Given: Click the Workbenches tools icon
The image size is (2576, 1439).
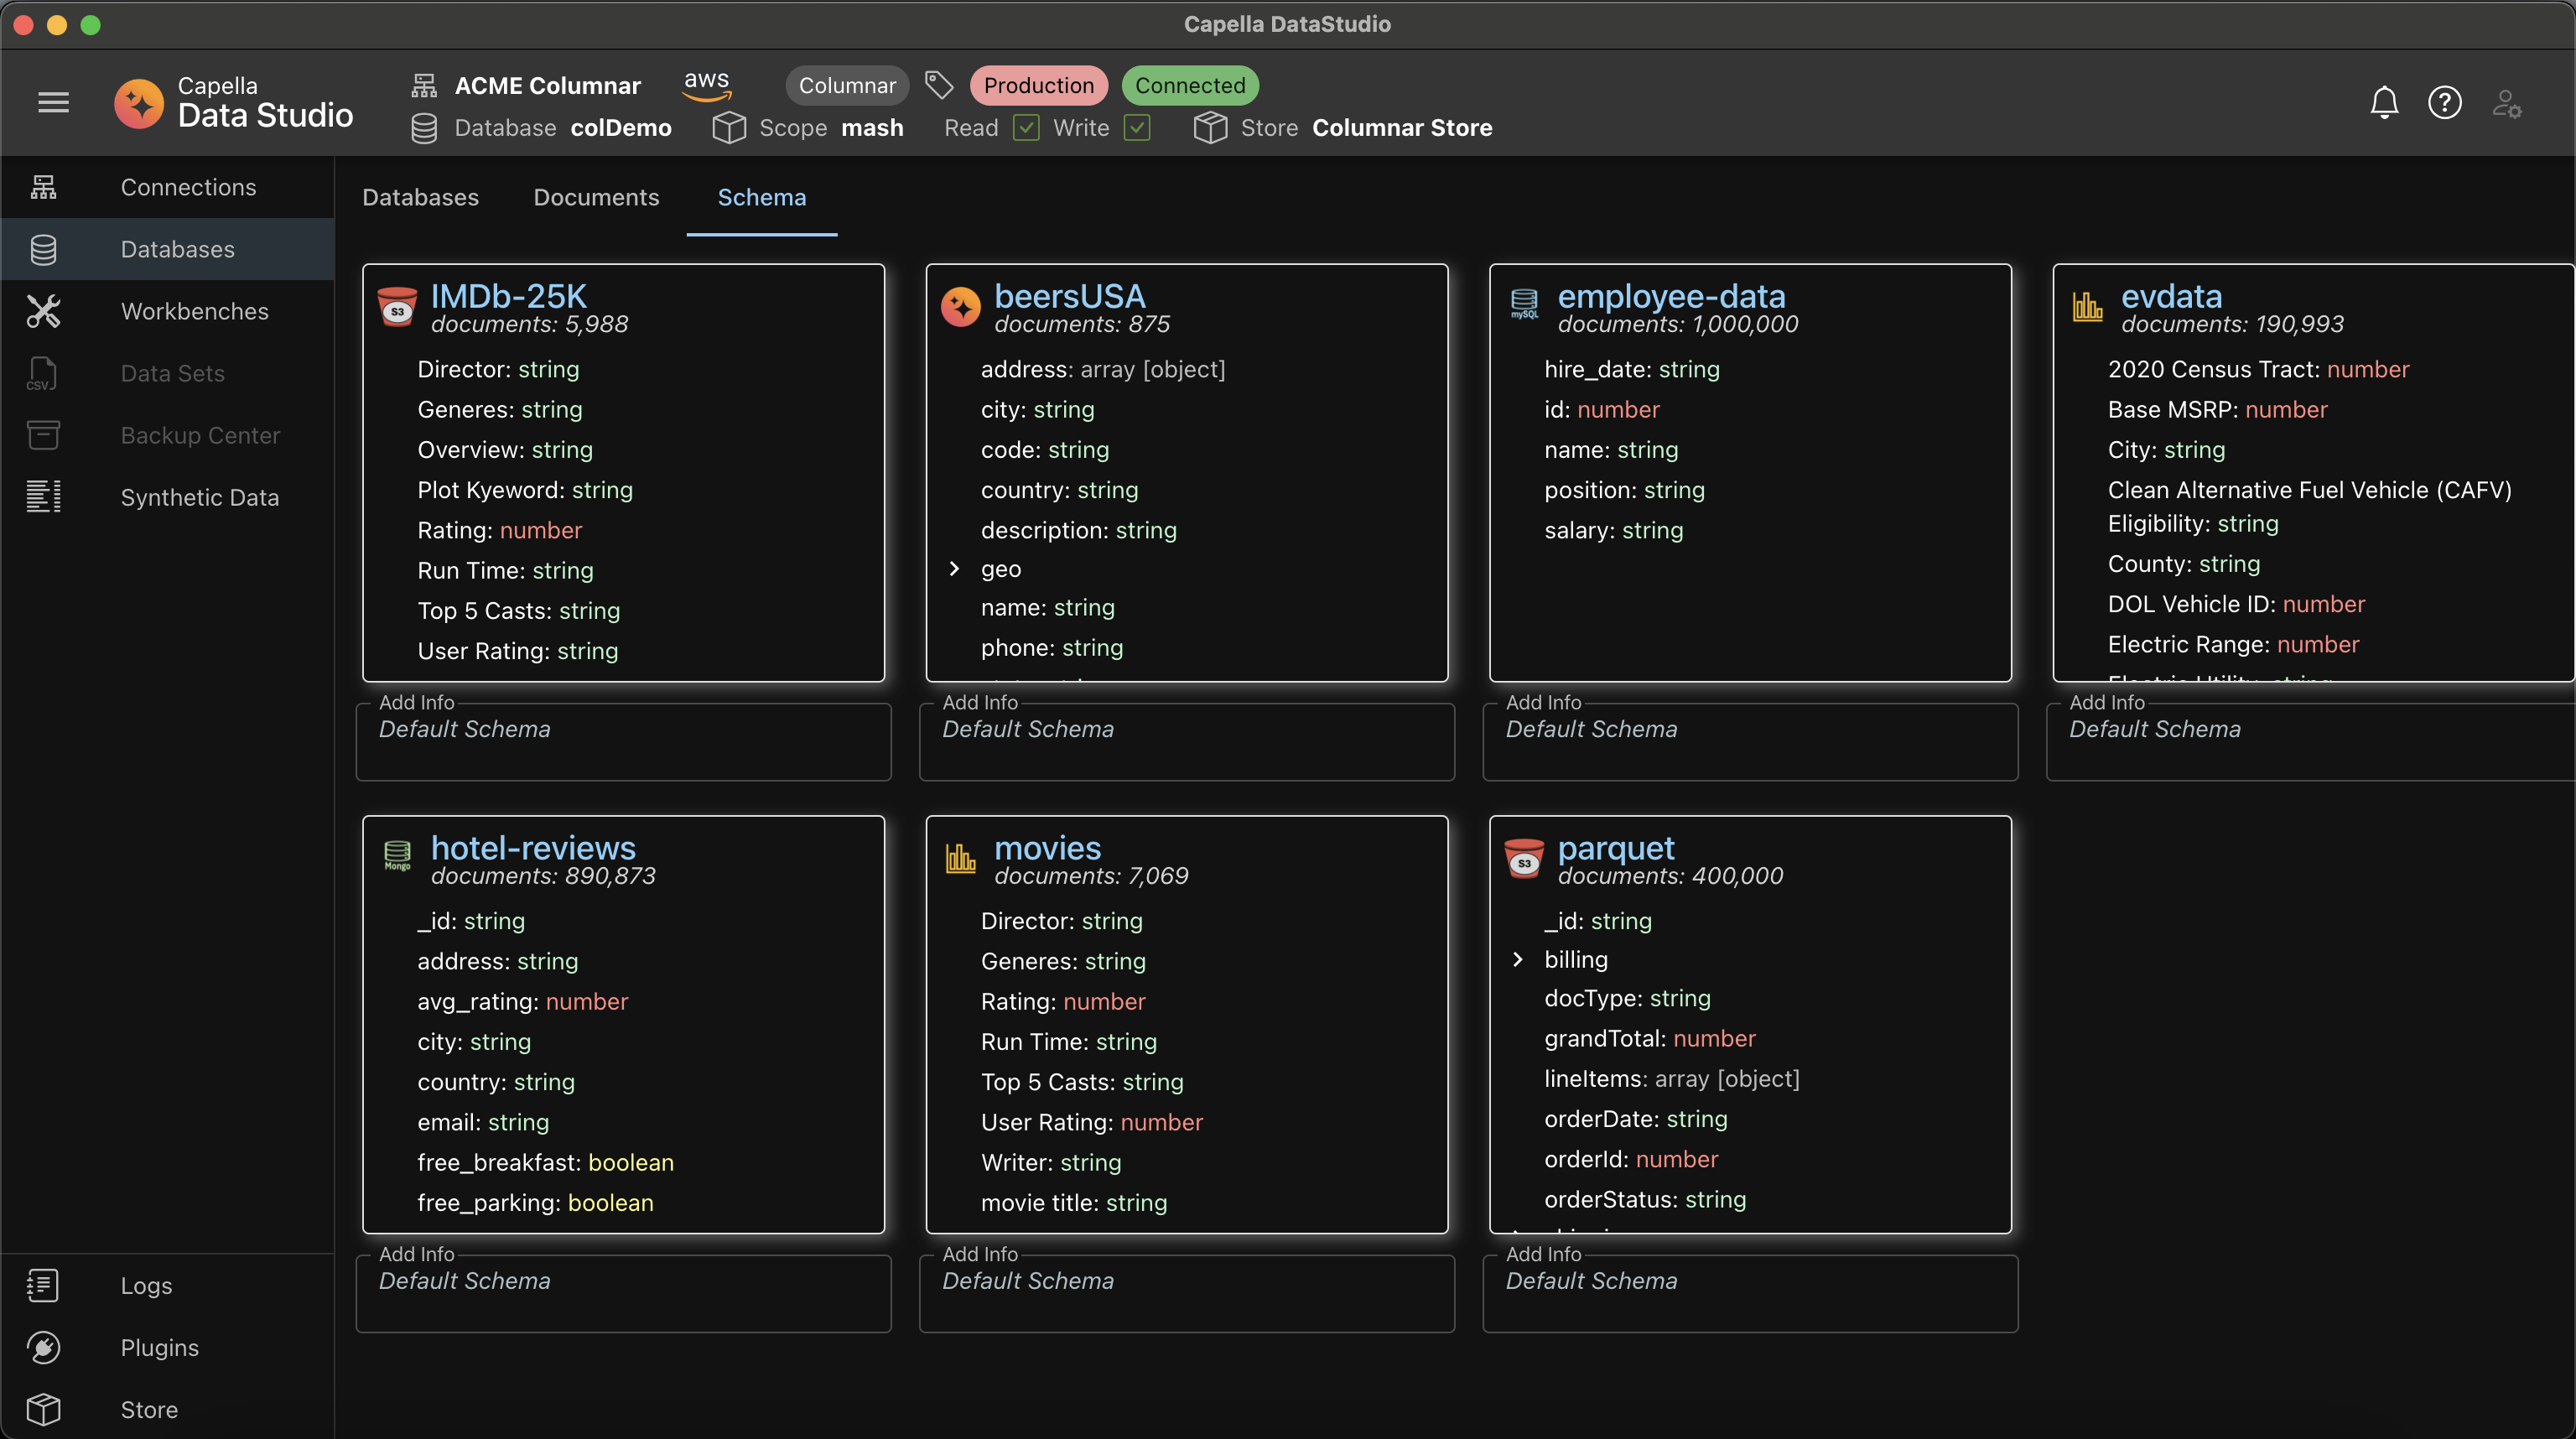Looking at the screenshot, I should 43,311.
